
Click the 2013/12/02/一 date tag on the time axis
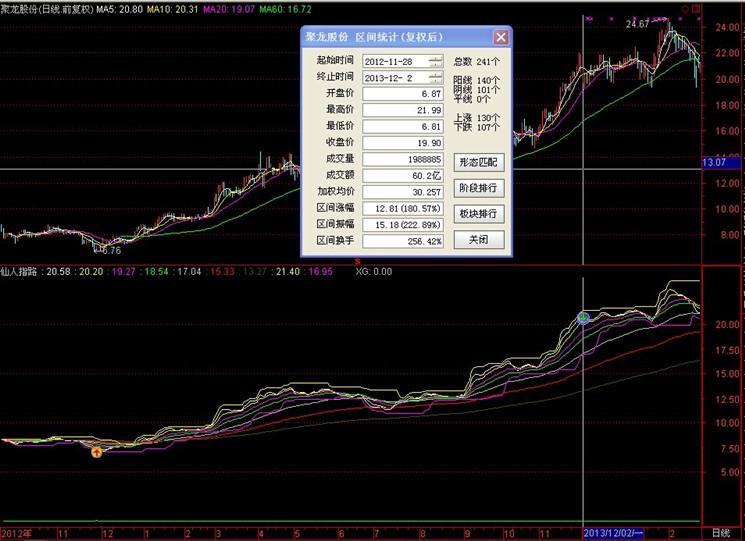tap(613, 533)
